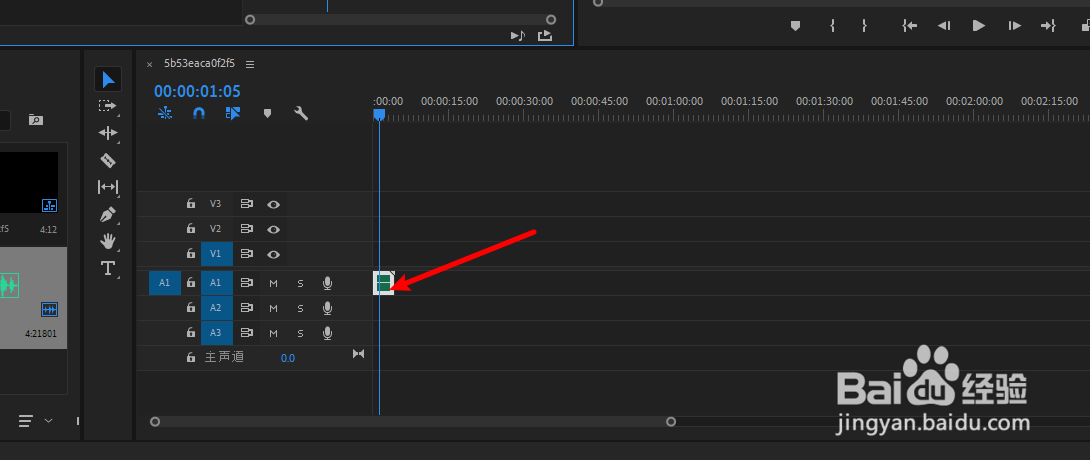The width and height of the screenshot is (1090, 460).
Task: Select the Slip tool
Action: [108, 187]
